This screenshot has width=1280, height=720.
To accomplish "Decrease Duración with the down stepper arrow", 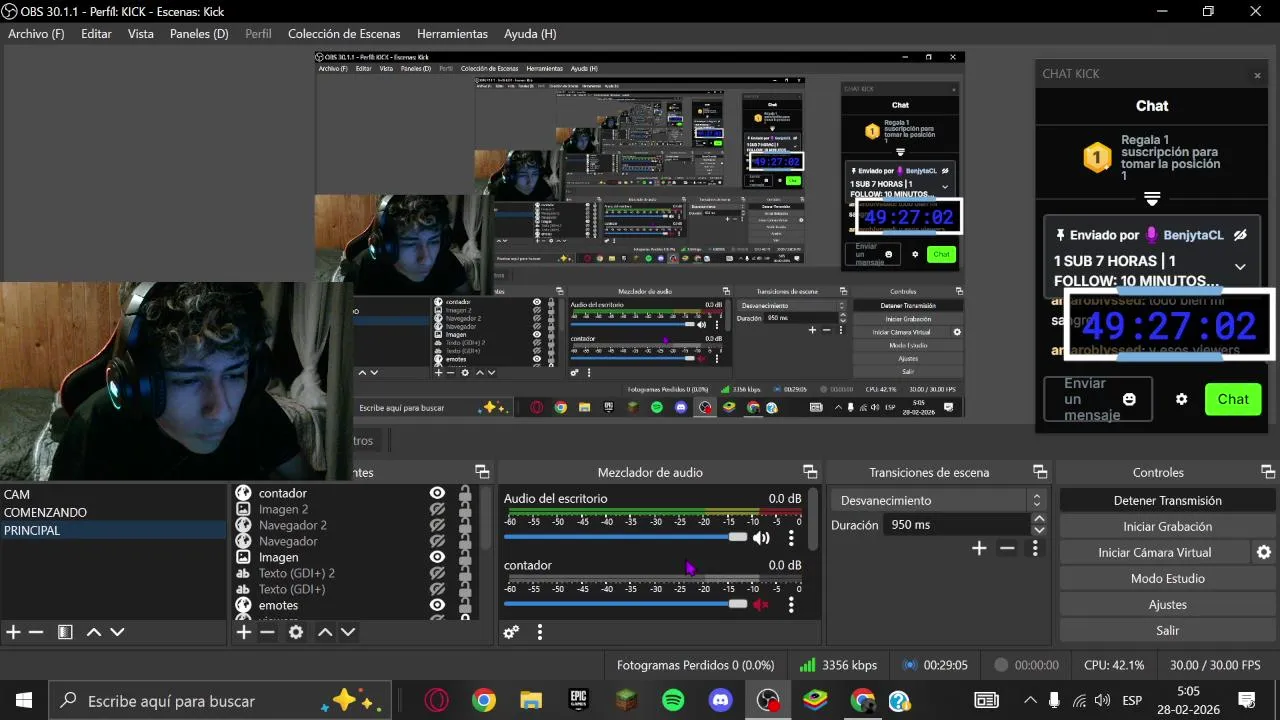I will [1039, 530].
